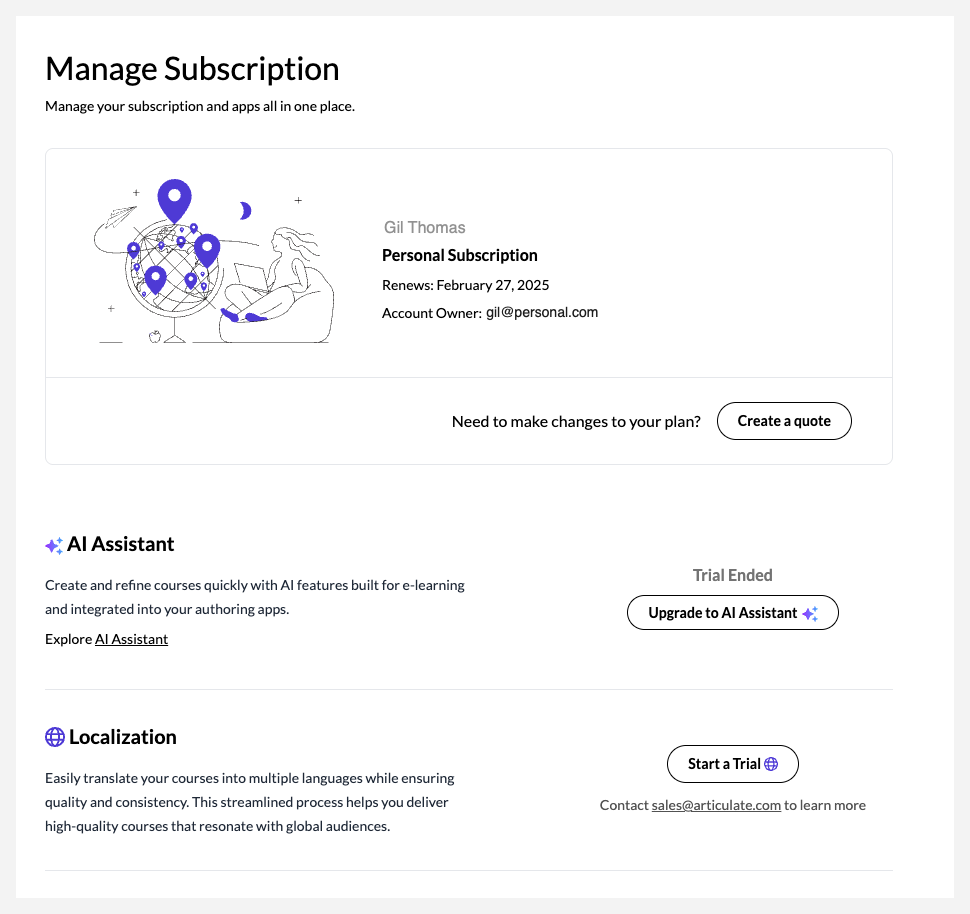Click the crescent moon in the illustration
The image size is (970, 914).
[244, 210]
